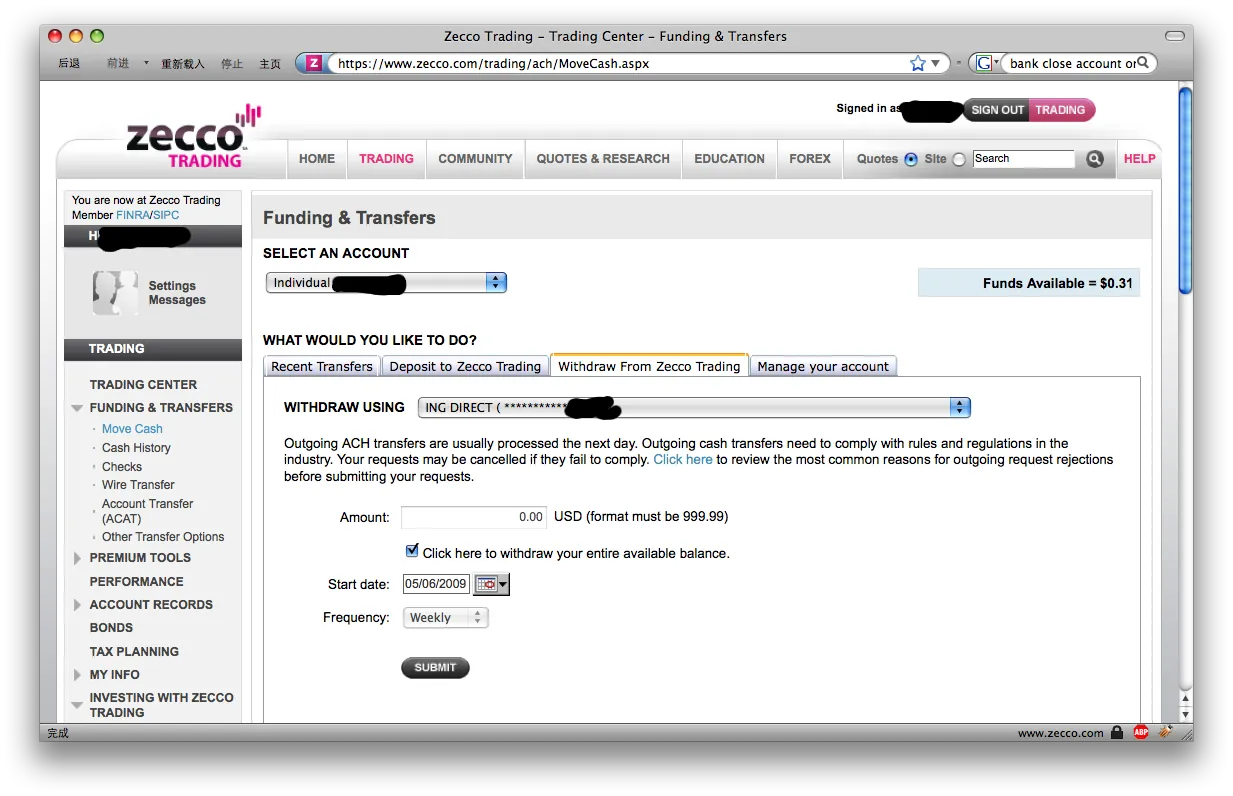
Task: Click the Firebug beetle icon in status bar
Action: (x=1165, y=733)
